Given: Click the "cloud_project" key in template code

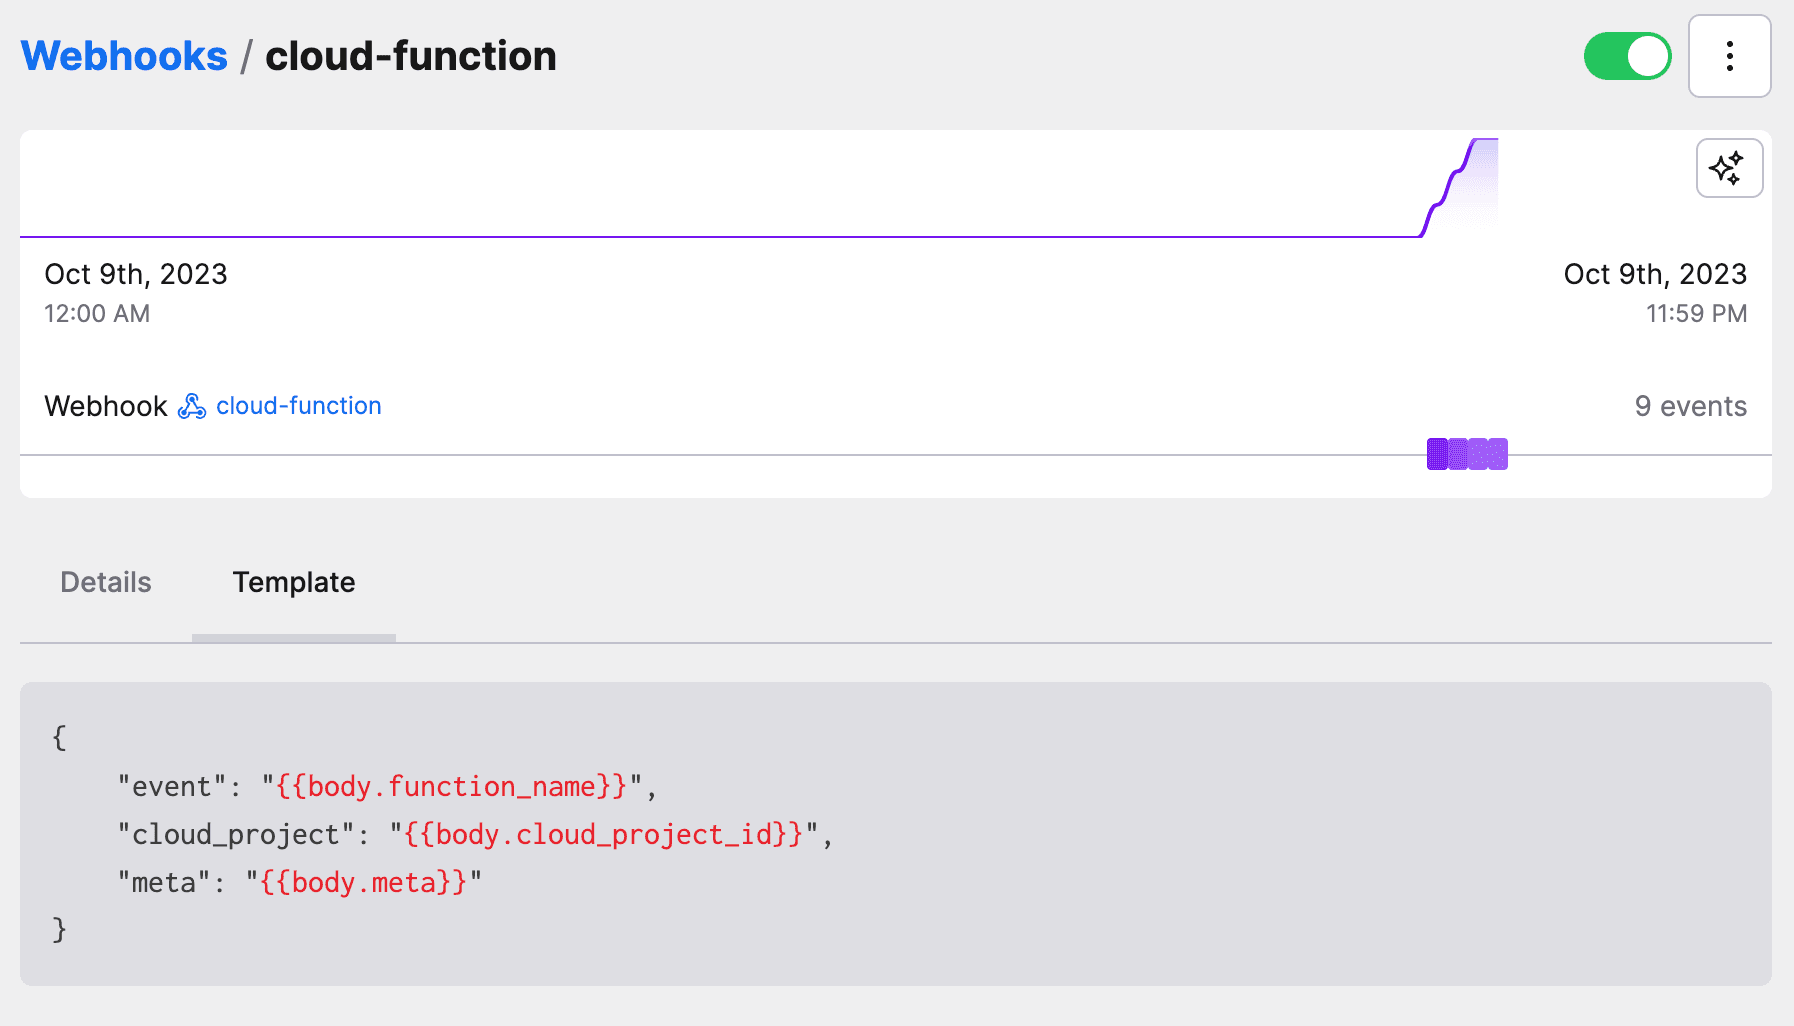Looking at the screenshot, I should [236, 835].
